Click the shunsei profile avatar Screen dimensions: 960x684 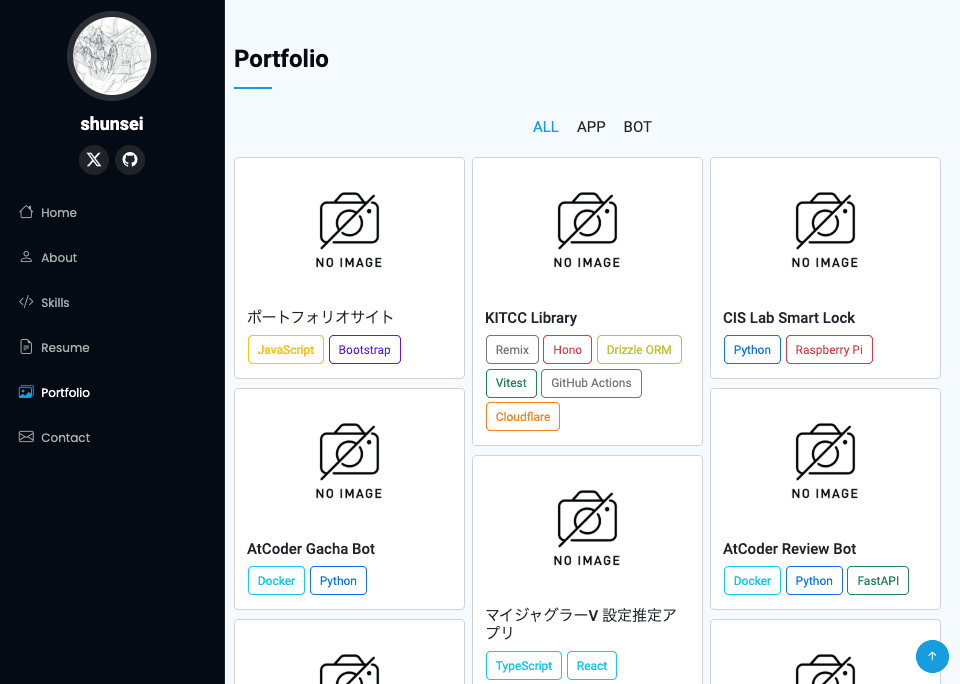(112, 57)
